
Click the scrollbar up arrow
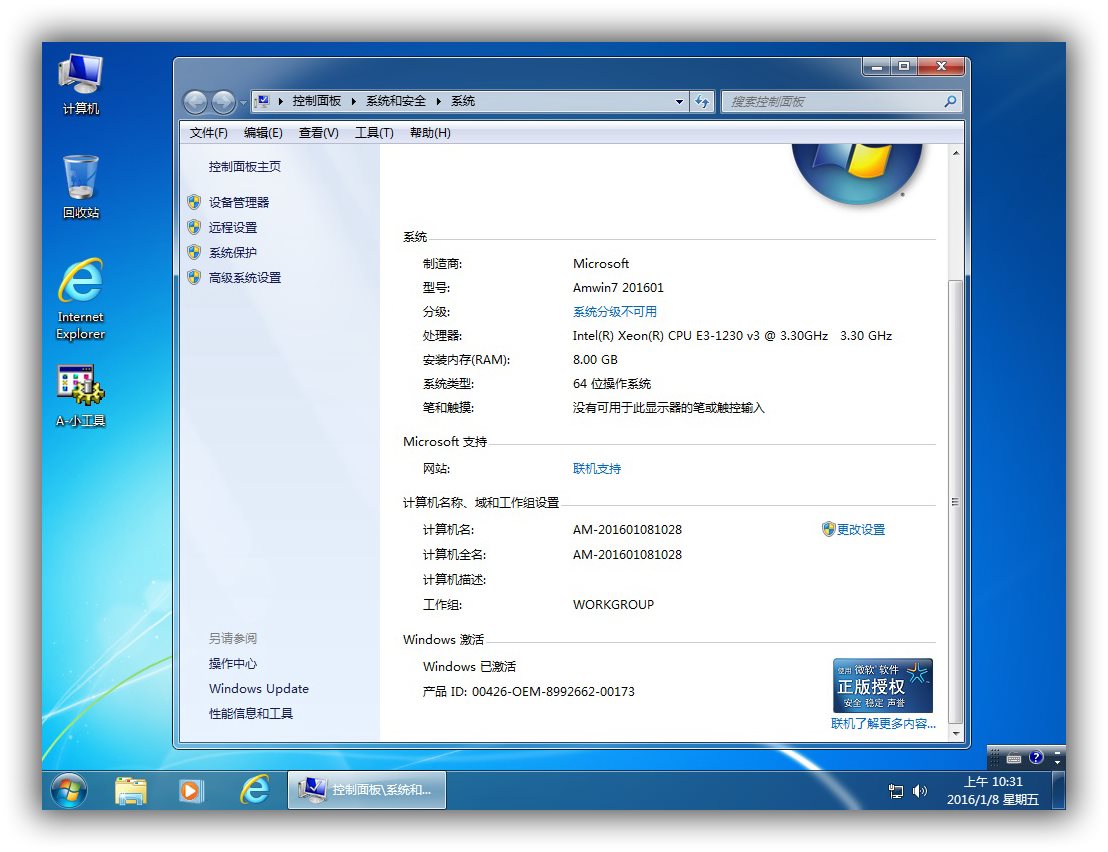click(x=955, y=153)
